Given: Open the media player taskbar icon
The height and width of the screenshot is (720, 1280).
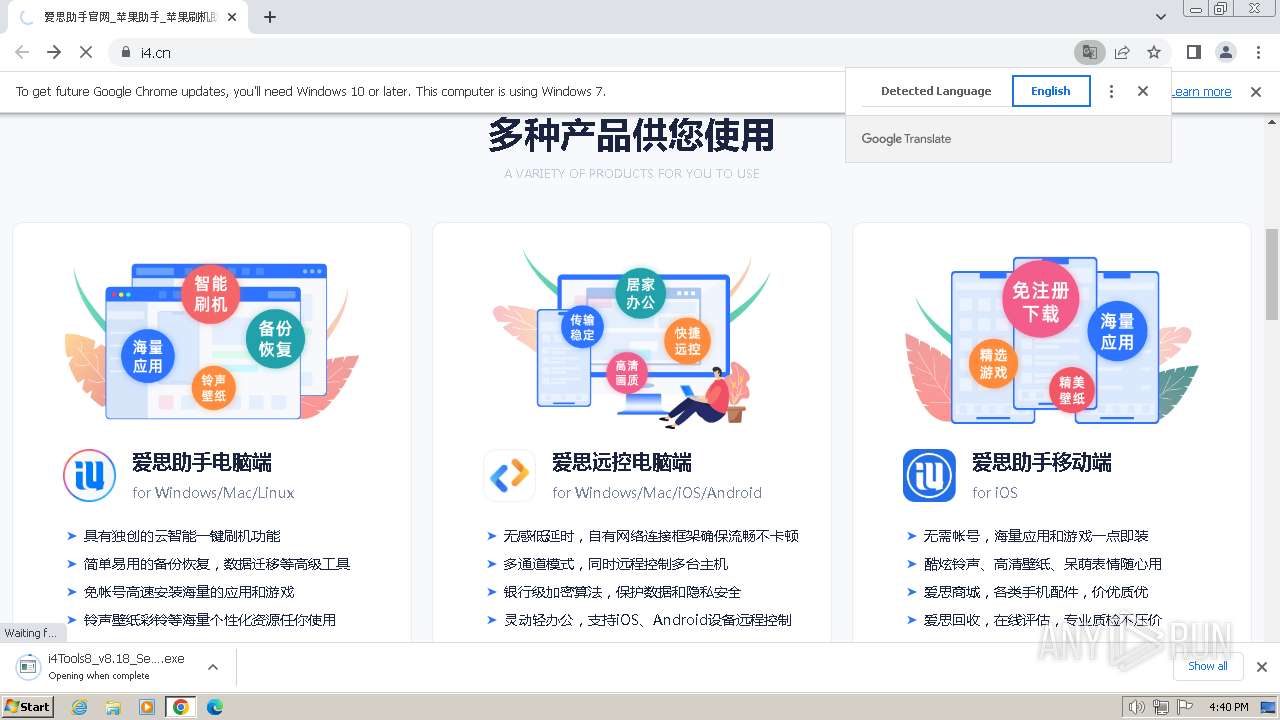Looking at the screenshot, I should click(147, 707).
